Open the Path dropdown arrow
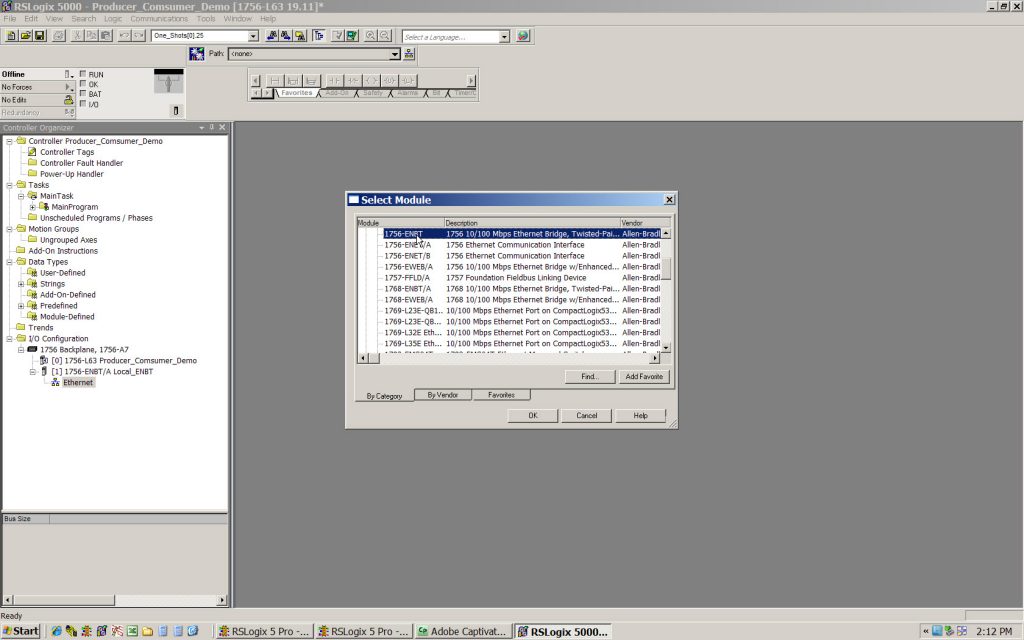The image size is (1024, 640). click(x=394, y=54)
